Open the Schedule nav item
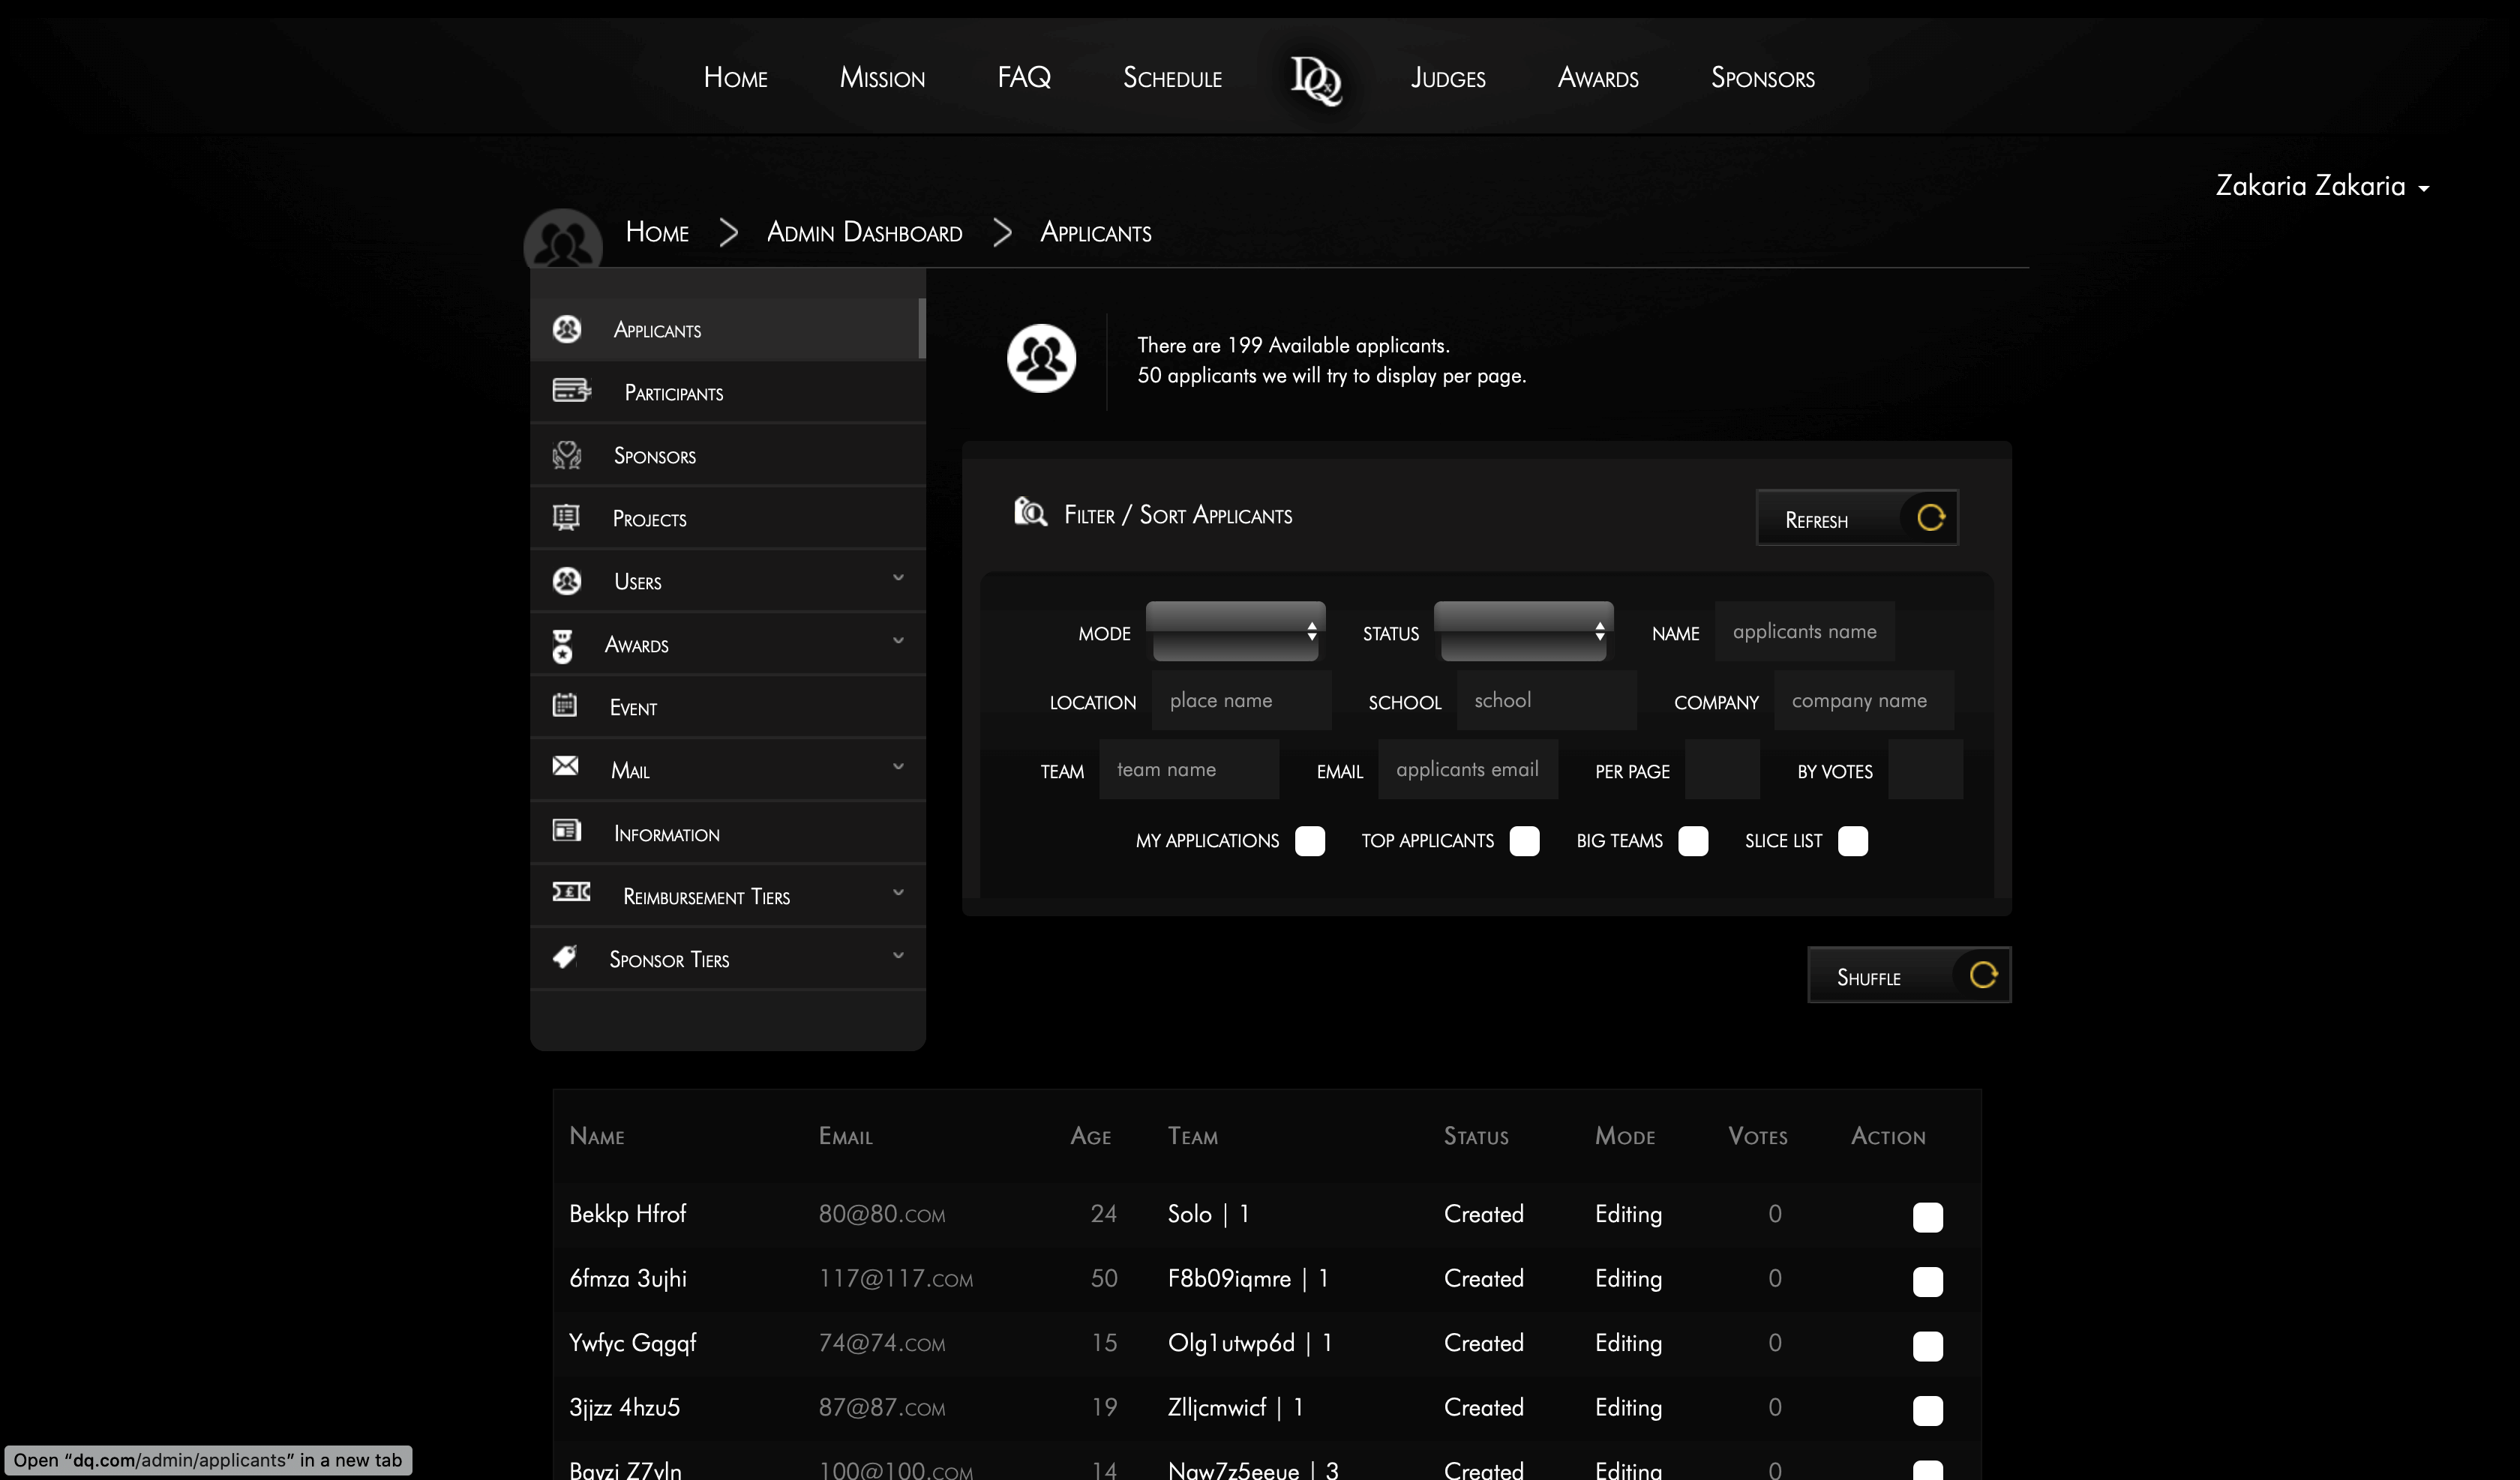 (1172, 77)
